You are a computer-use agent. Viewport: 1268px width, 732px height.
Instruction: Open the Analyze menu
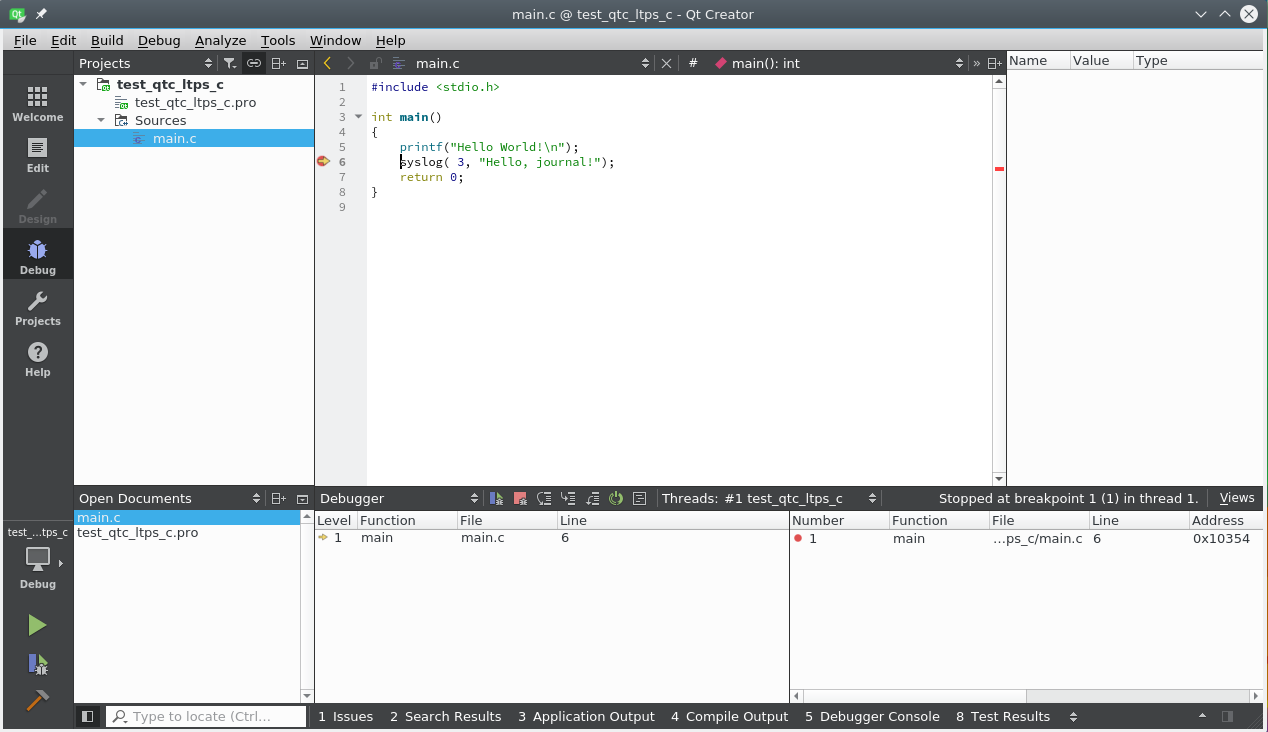(220, 40)
